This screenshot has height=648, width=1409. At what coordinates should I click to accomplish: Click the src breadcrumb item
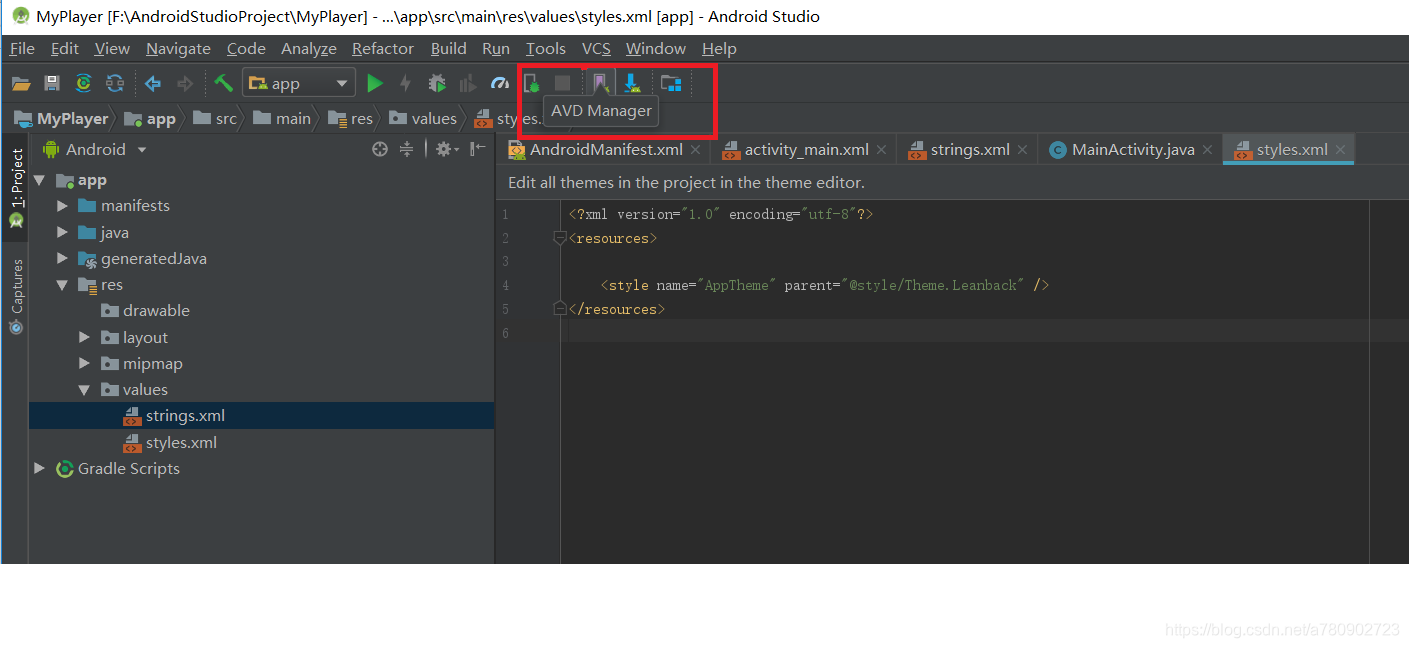click(x=215, y=118)
